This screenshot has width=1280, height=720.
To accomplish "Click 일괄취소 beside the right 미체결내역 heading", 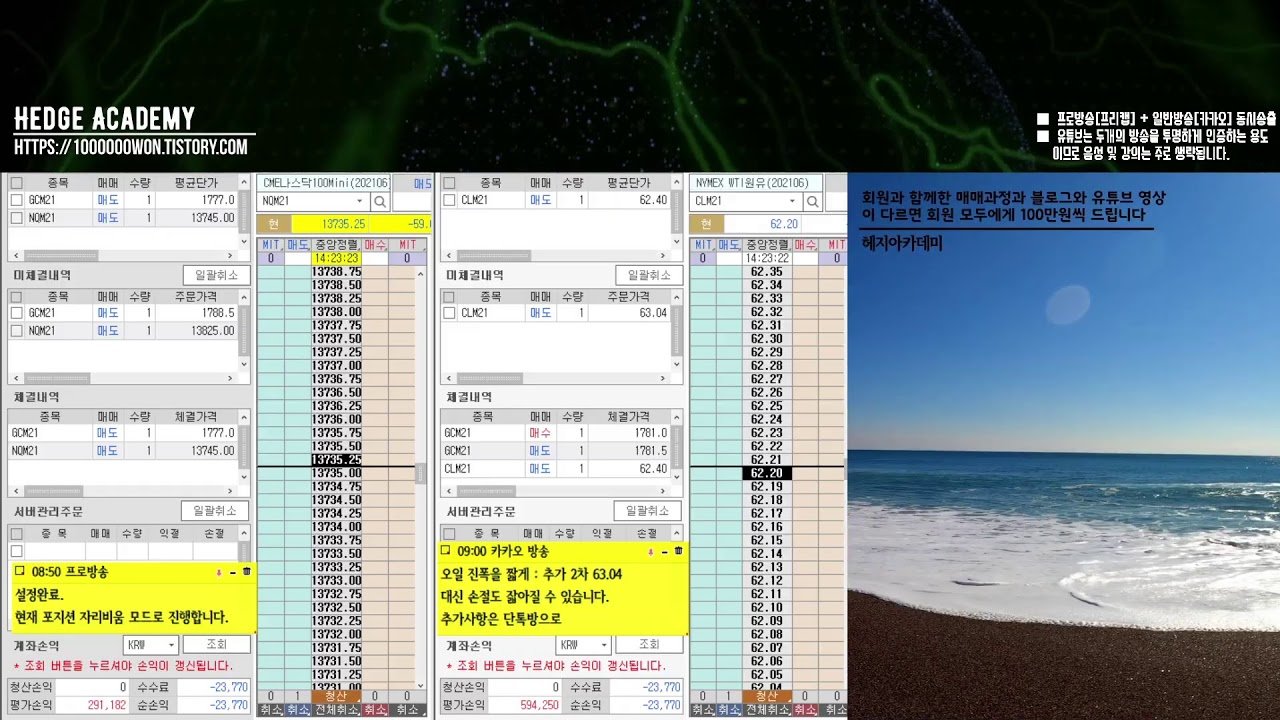I will (x=649, y=275).
